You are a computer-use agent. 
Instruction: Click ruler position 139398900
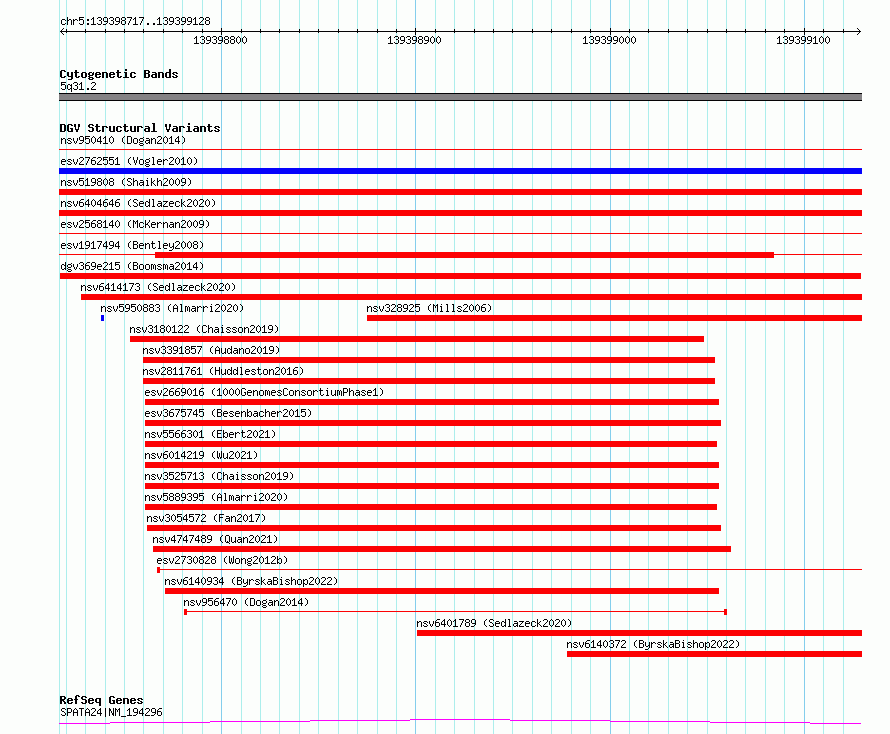(414, 40)
